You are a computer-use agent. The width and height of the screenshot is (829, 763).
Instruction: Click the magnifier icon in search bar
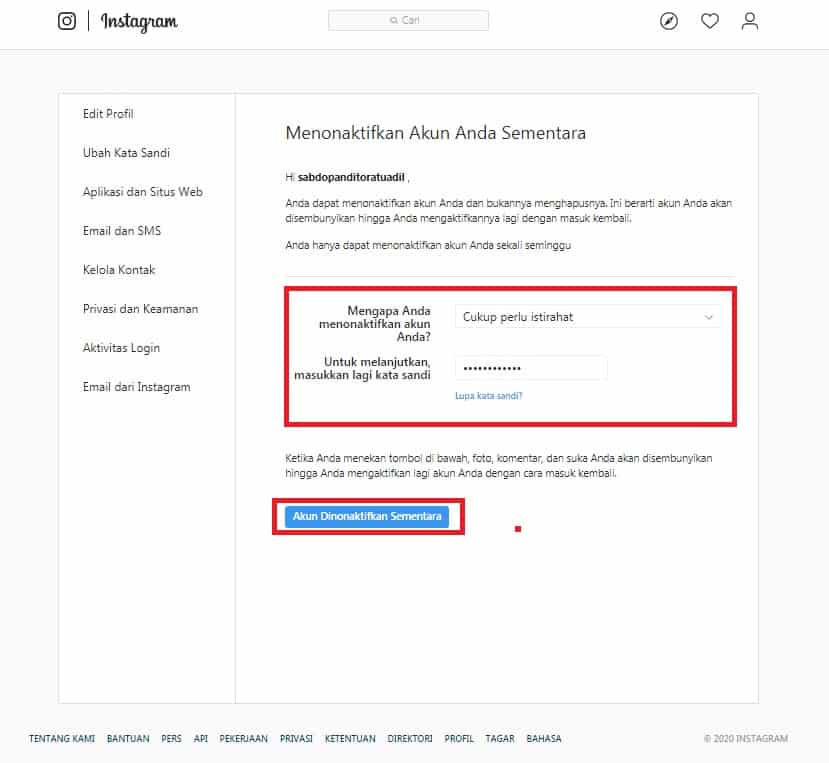click(x=395, y=19)
